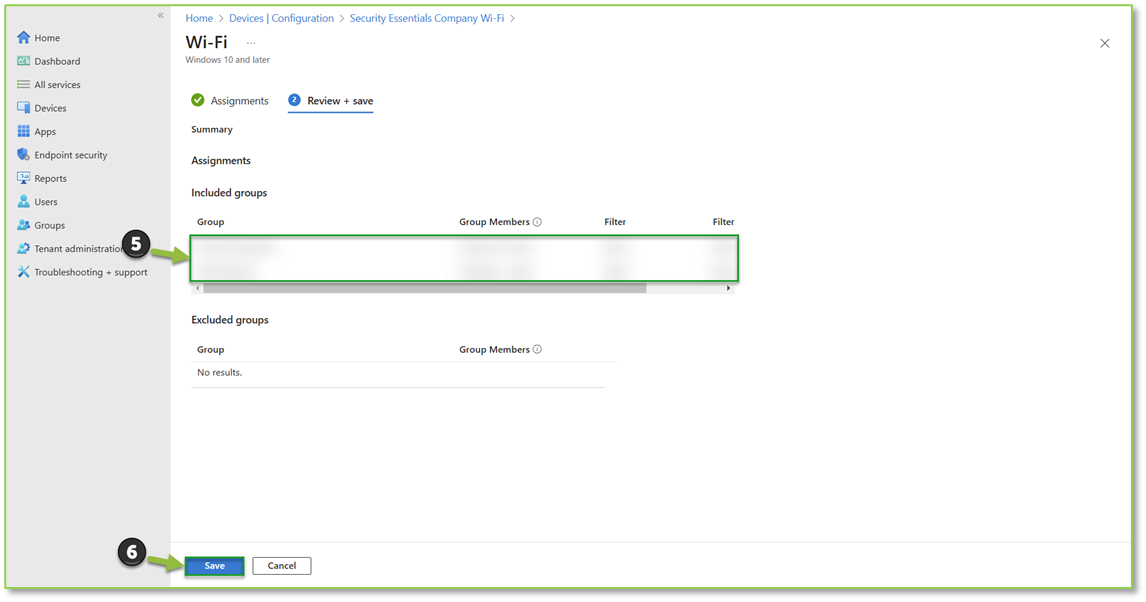1146x602 pixels.
Task: Click info icon next to Included Group Members
Action: coord(537,222)
